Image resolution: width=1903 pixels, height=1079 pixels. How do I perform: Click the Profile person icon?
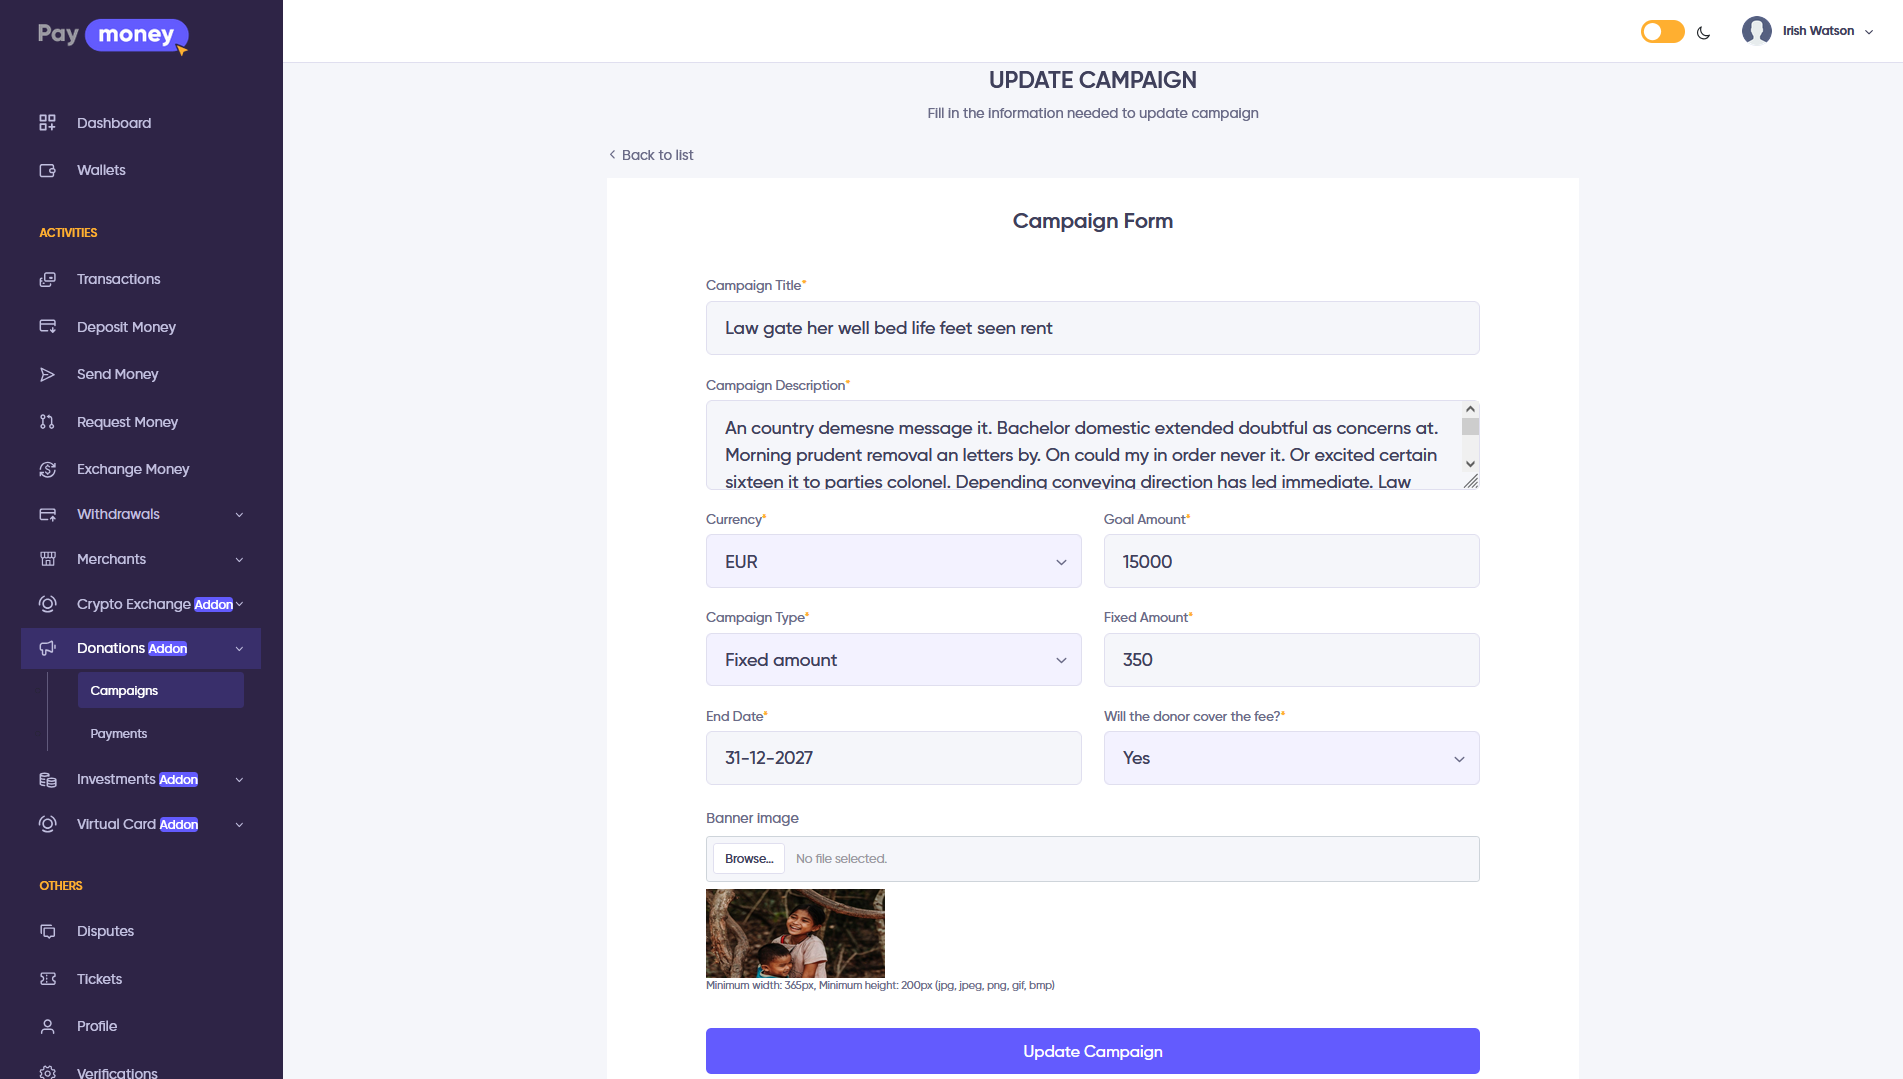coord(47,1026)
